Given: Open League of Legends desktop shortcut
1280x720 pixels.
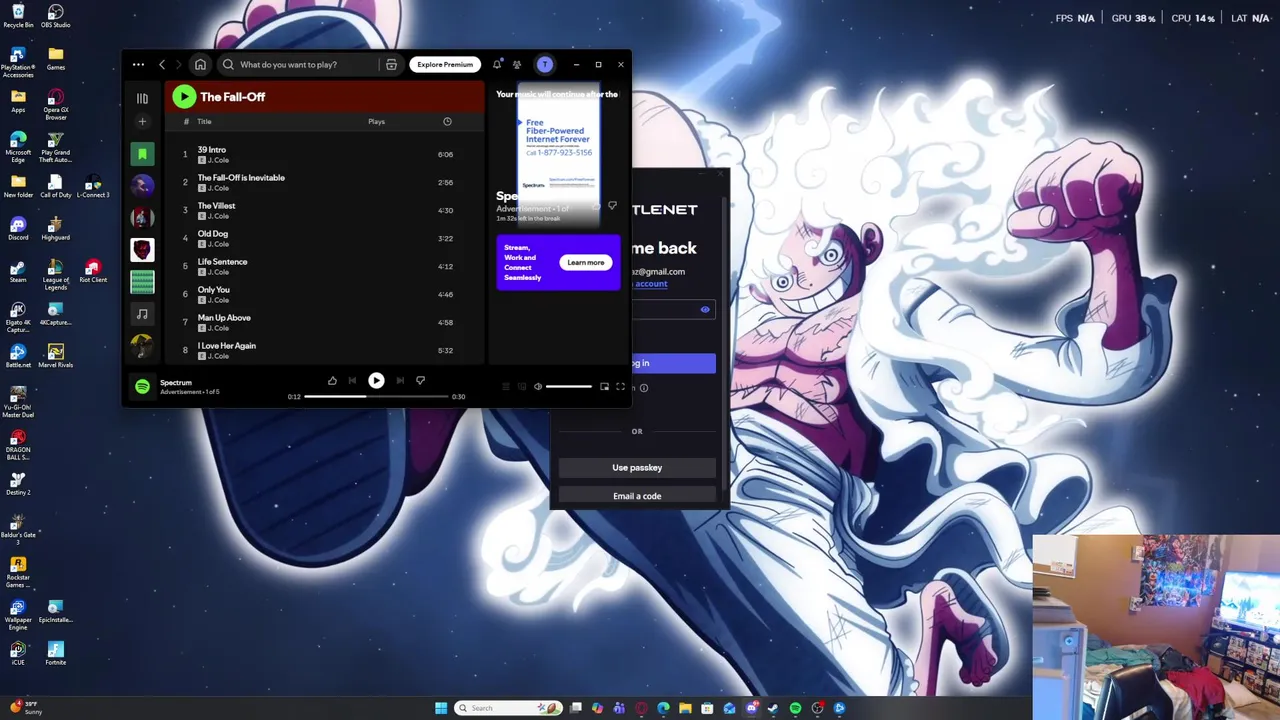Looking at the screenshot, I should tap(56, 275).
